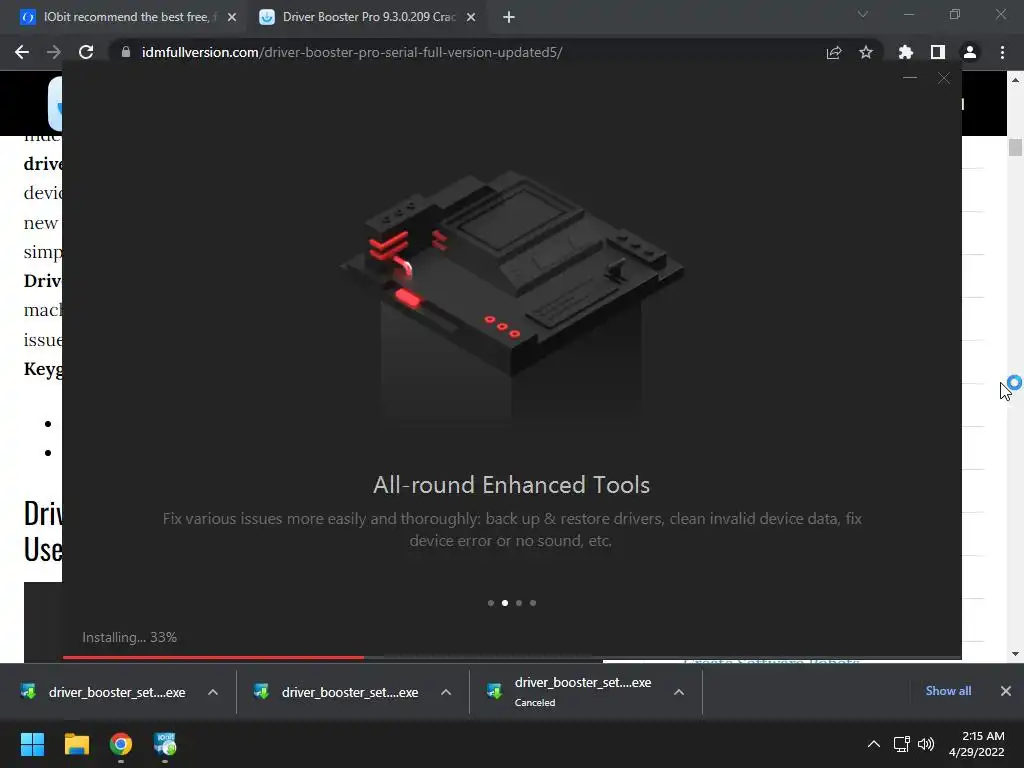Click the address bar URL
This screenshot has height=768, width=1024.
click(x=352, y=52)
